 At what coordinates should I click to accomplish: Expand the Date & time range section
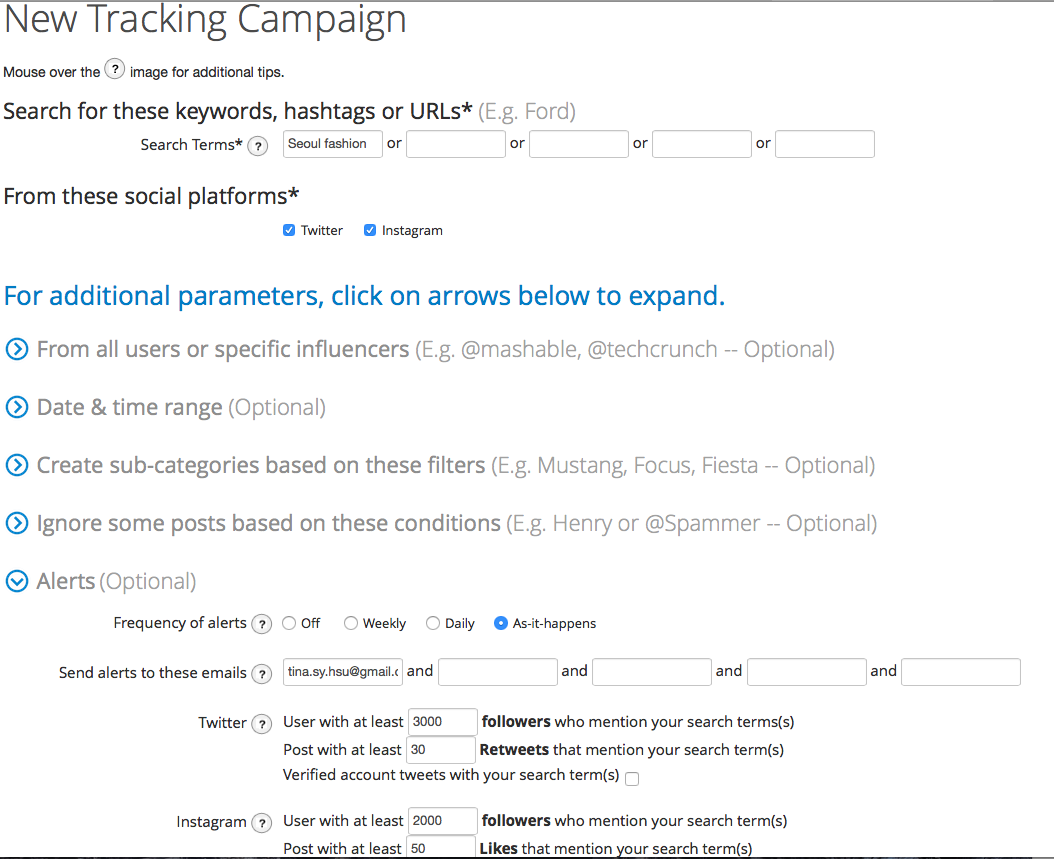pos(17,407)
